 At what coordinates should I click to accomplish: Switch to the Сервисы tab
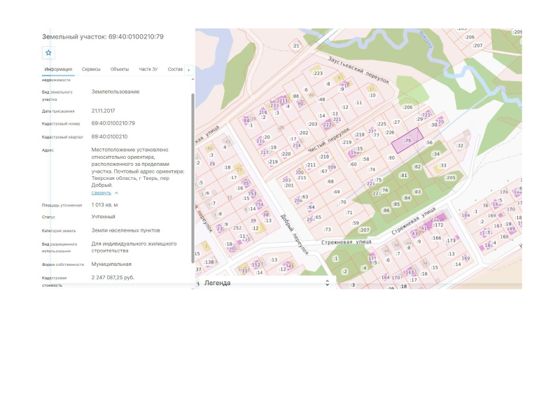91,69
